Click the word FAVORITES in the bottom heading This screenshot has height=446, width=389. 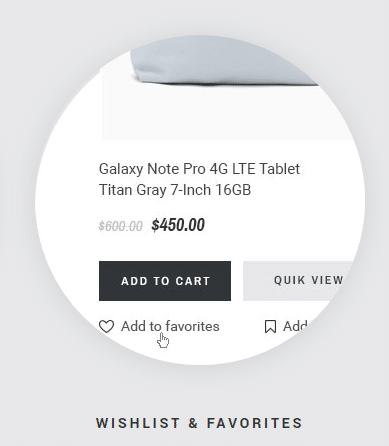[255, 423]
